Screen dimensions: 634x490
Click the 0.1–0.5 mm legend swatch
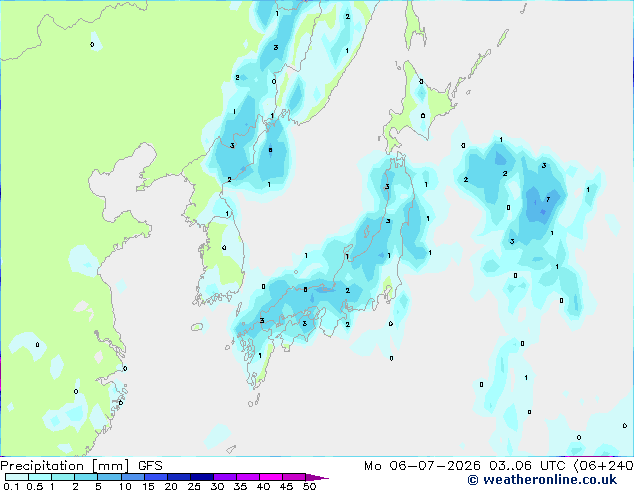point(17,477)
